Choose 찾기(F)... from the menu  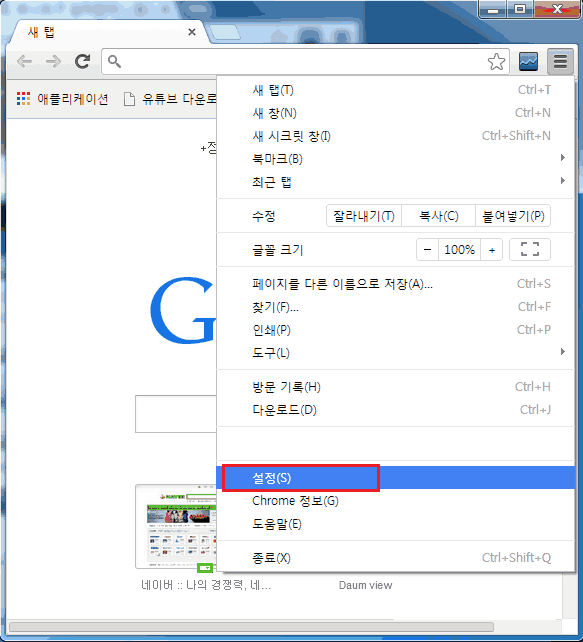(395, 307)
